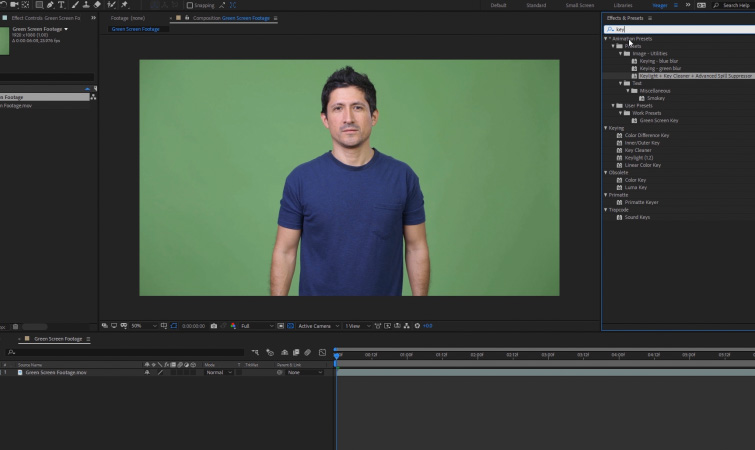Enable the Snapping checkbox
755x450 pixels.
(190, 5)
